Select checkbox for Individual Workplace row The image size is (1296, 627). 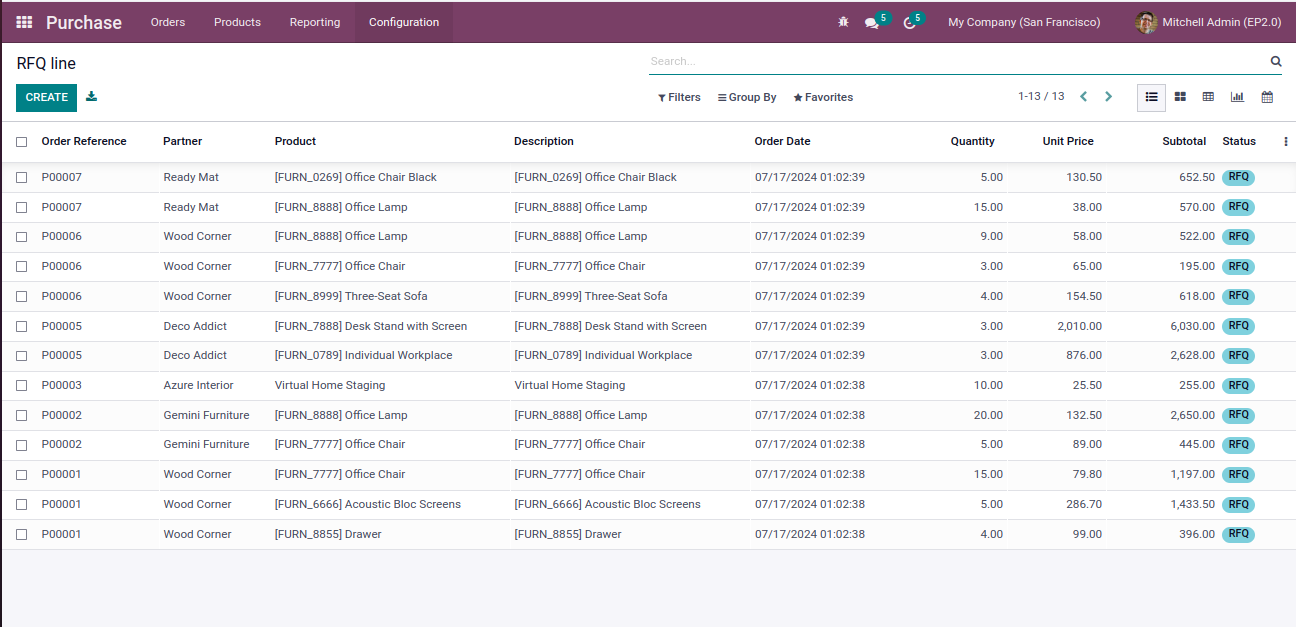coord(22,355)
